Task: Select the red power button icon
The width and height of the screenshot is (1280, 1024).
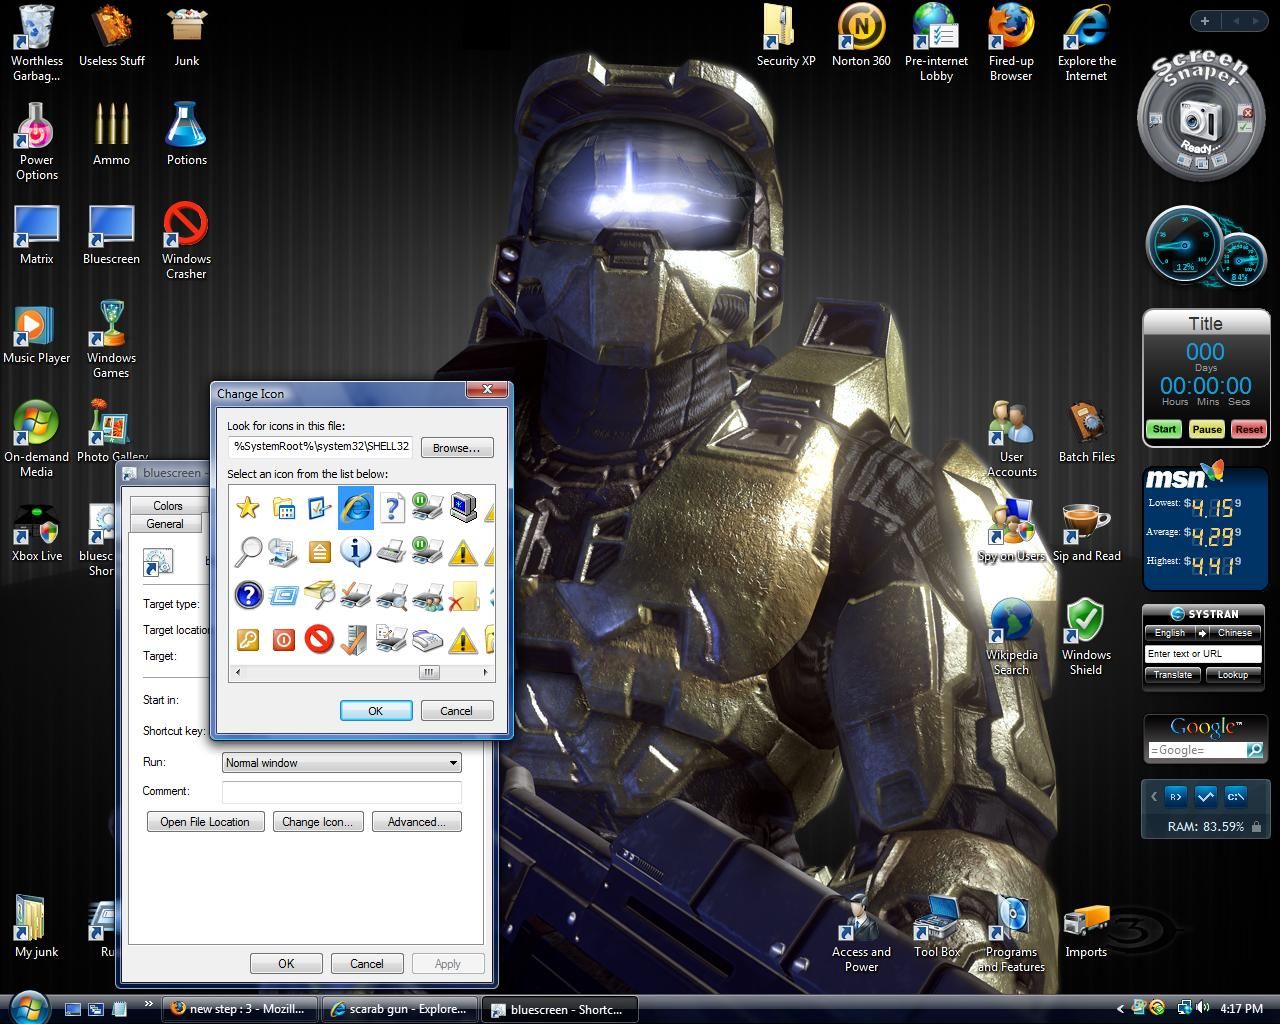Action: 284,638
